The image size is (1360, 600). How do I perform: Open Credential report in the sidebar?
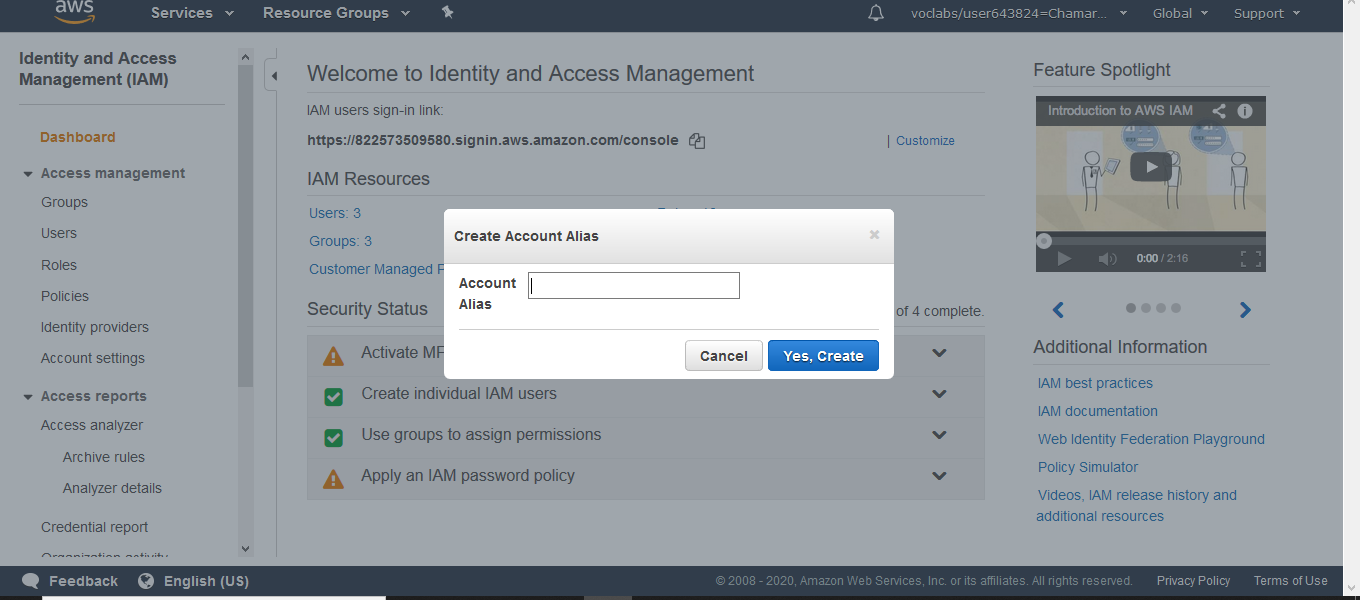(x=94, y=527)
